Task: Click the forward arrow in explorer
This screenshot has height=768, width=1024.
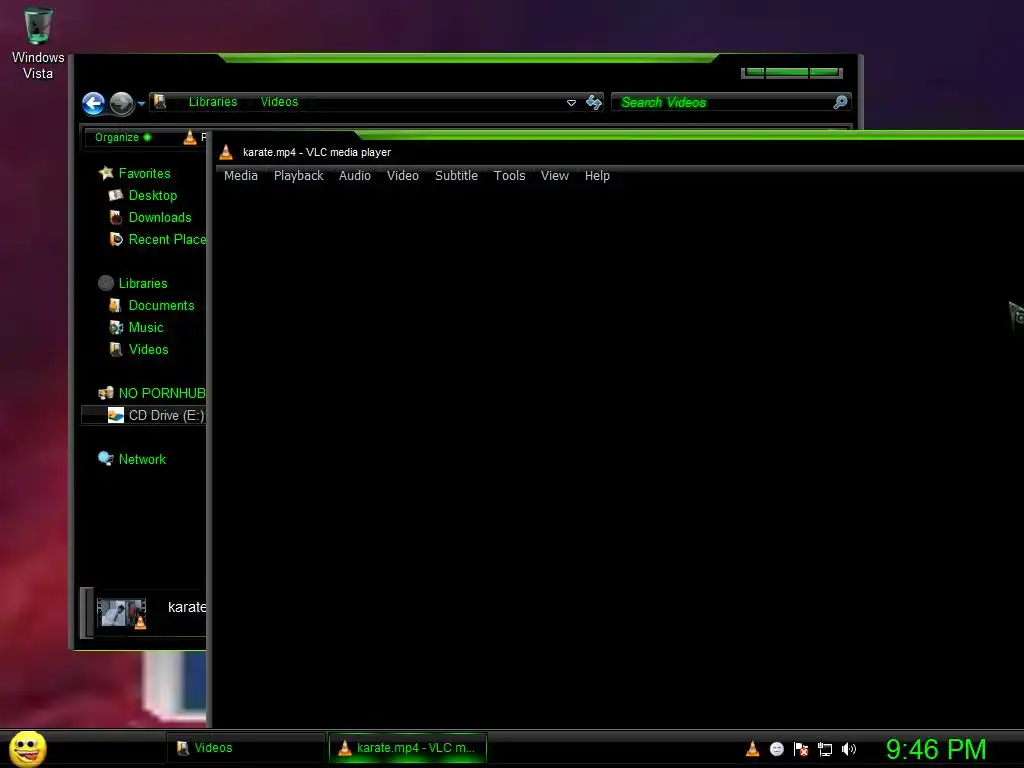Action: point(121,103)
